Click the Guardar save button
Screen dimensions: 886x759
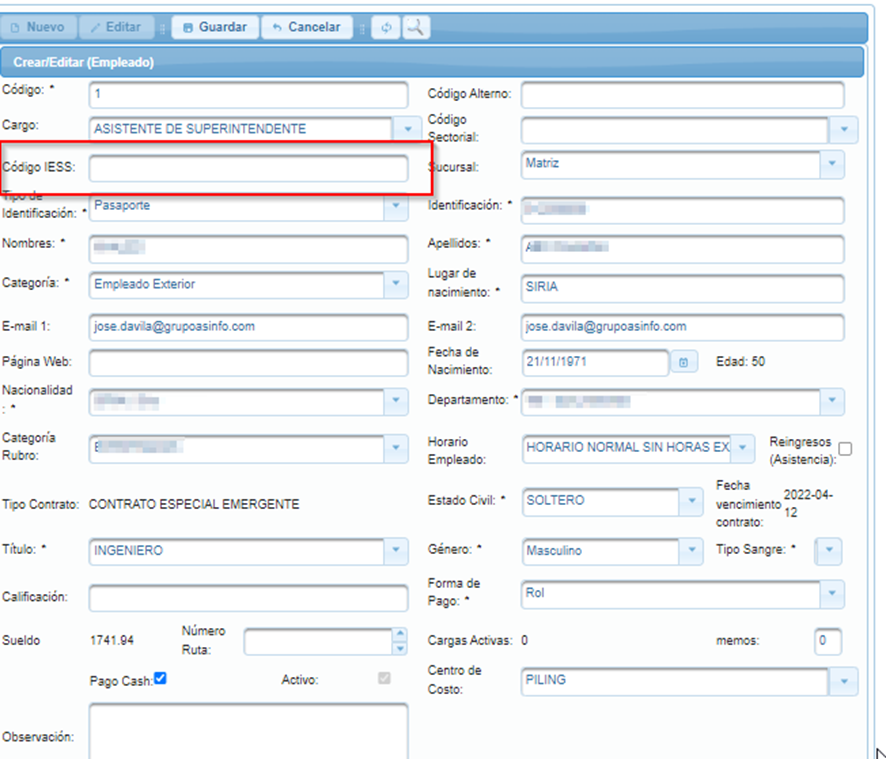[215, 27]
